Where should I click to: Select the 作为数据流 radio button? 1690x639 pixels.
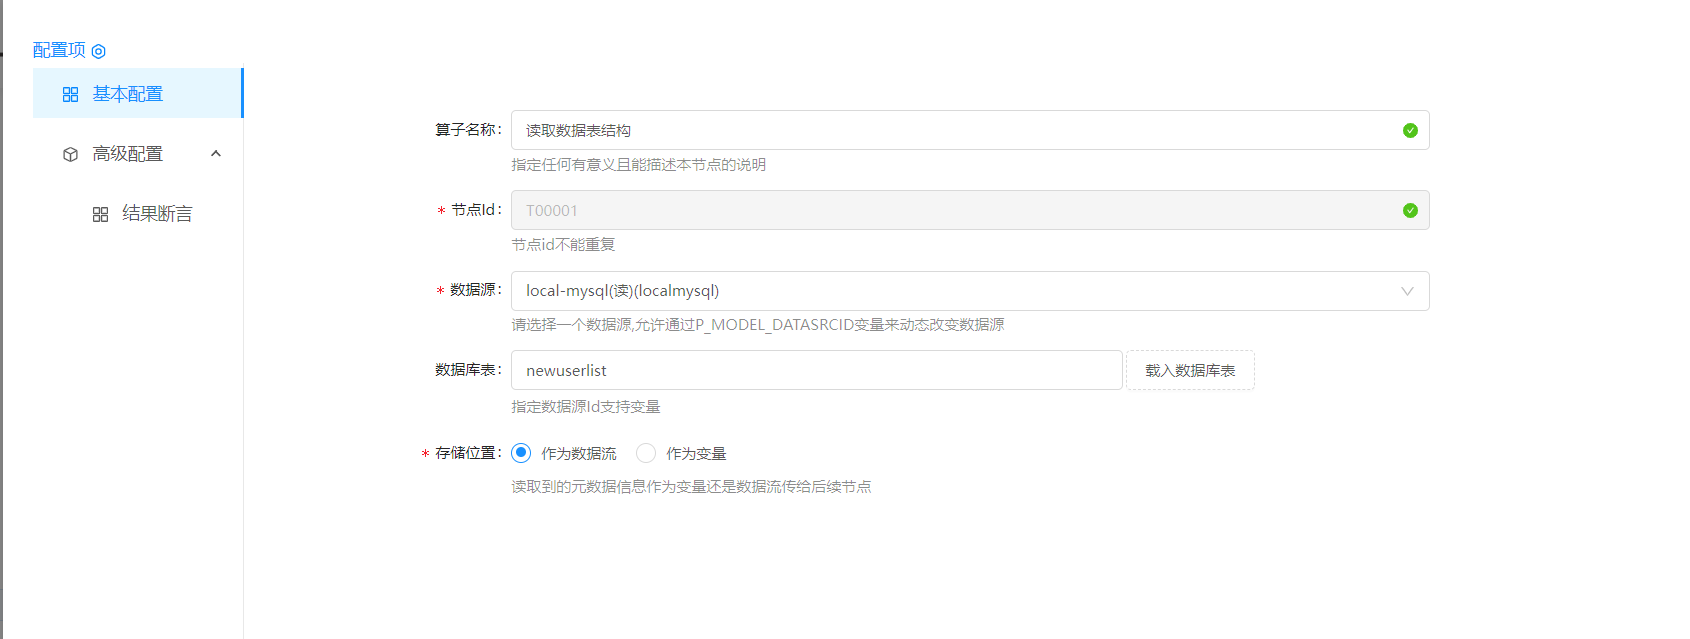(x=521, y=453)
